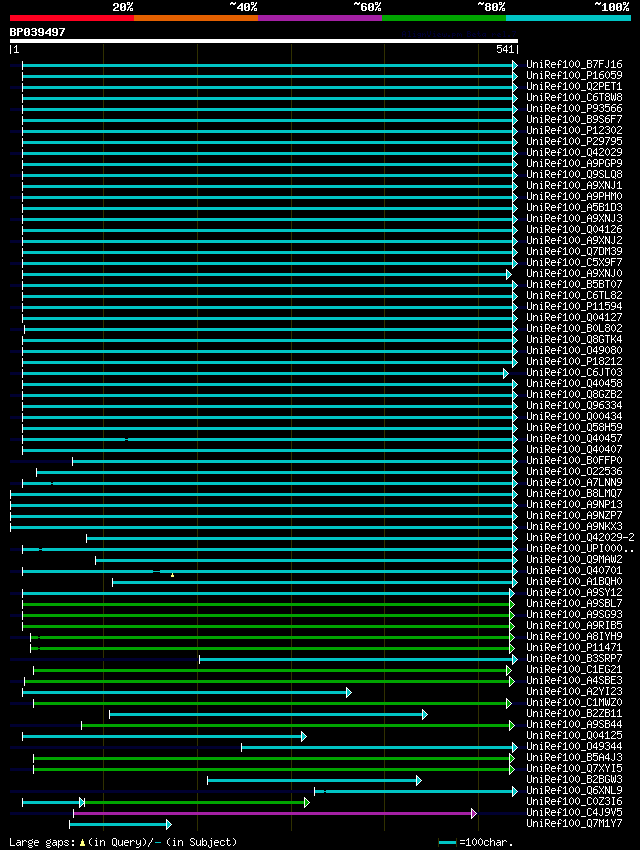Select the UniRef100_Q40457 label
The image size is (640, 850).
click(574, 438)
